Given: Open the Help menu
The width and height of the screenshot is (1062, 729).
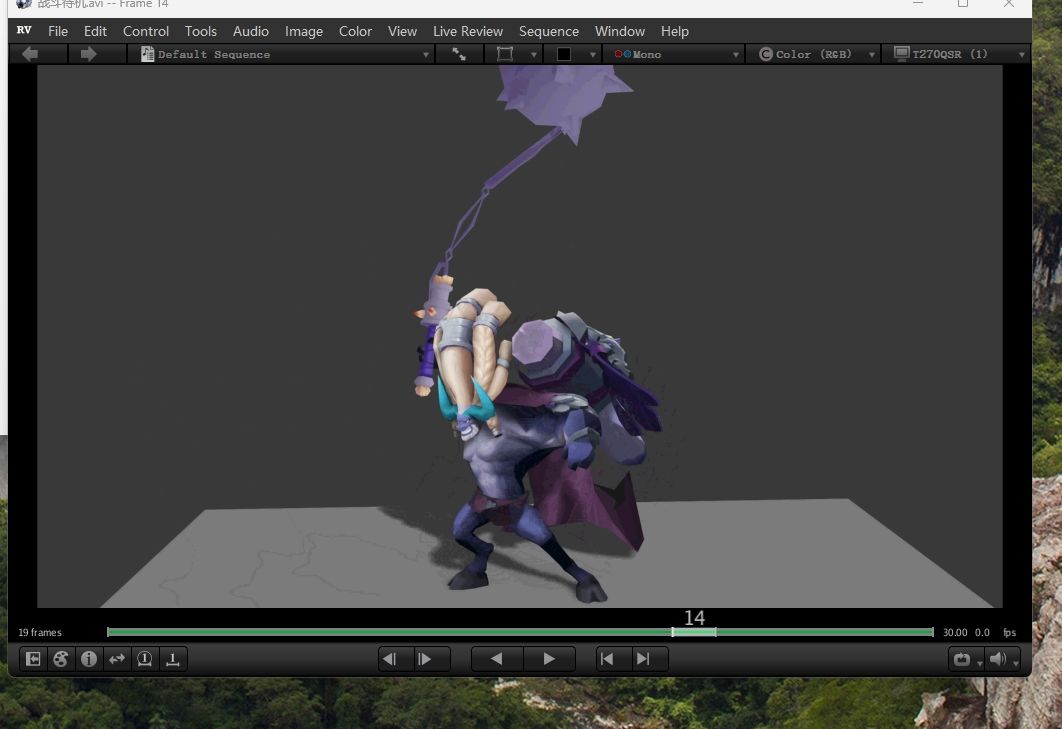Looking at the screenshot, I should [675, 31].
